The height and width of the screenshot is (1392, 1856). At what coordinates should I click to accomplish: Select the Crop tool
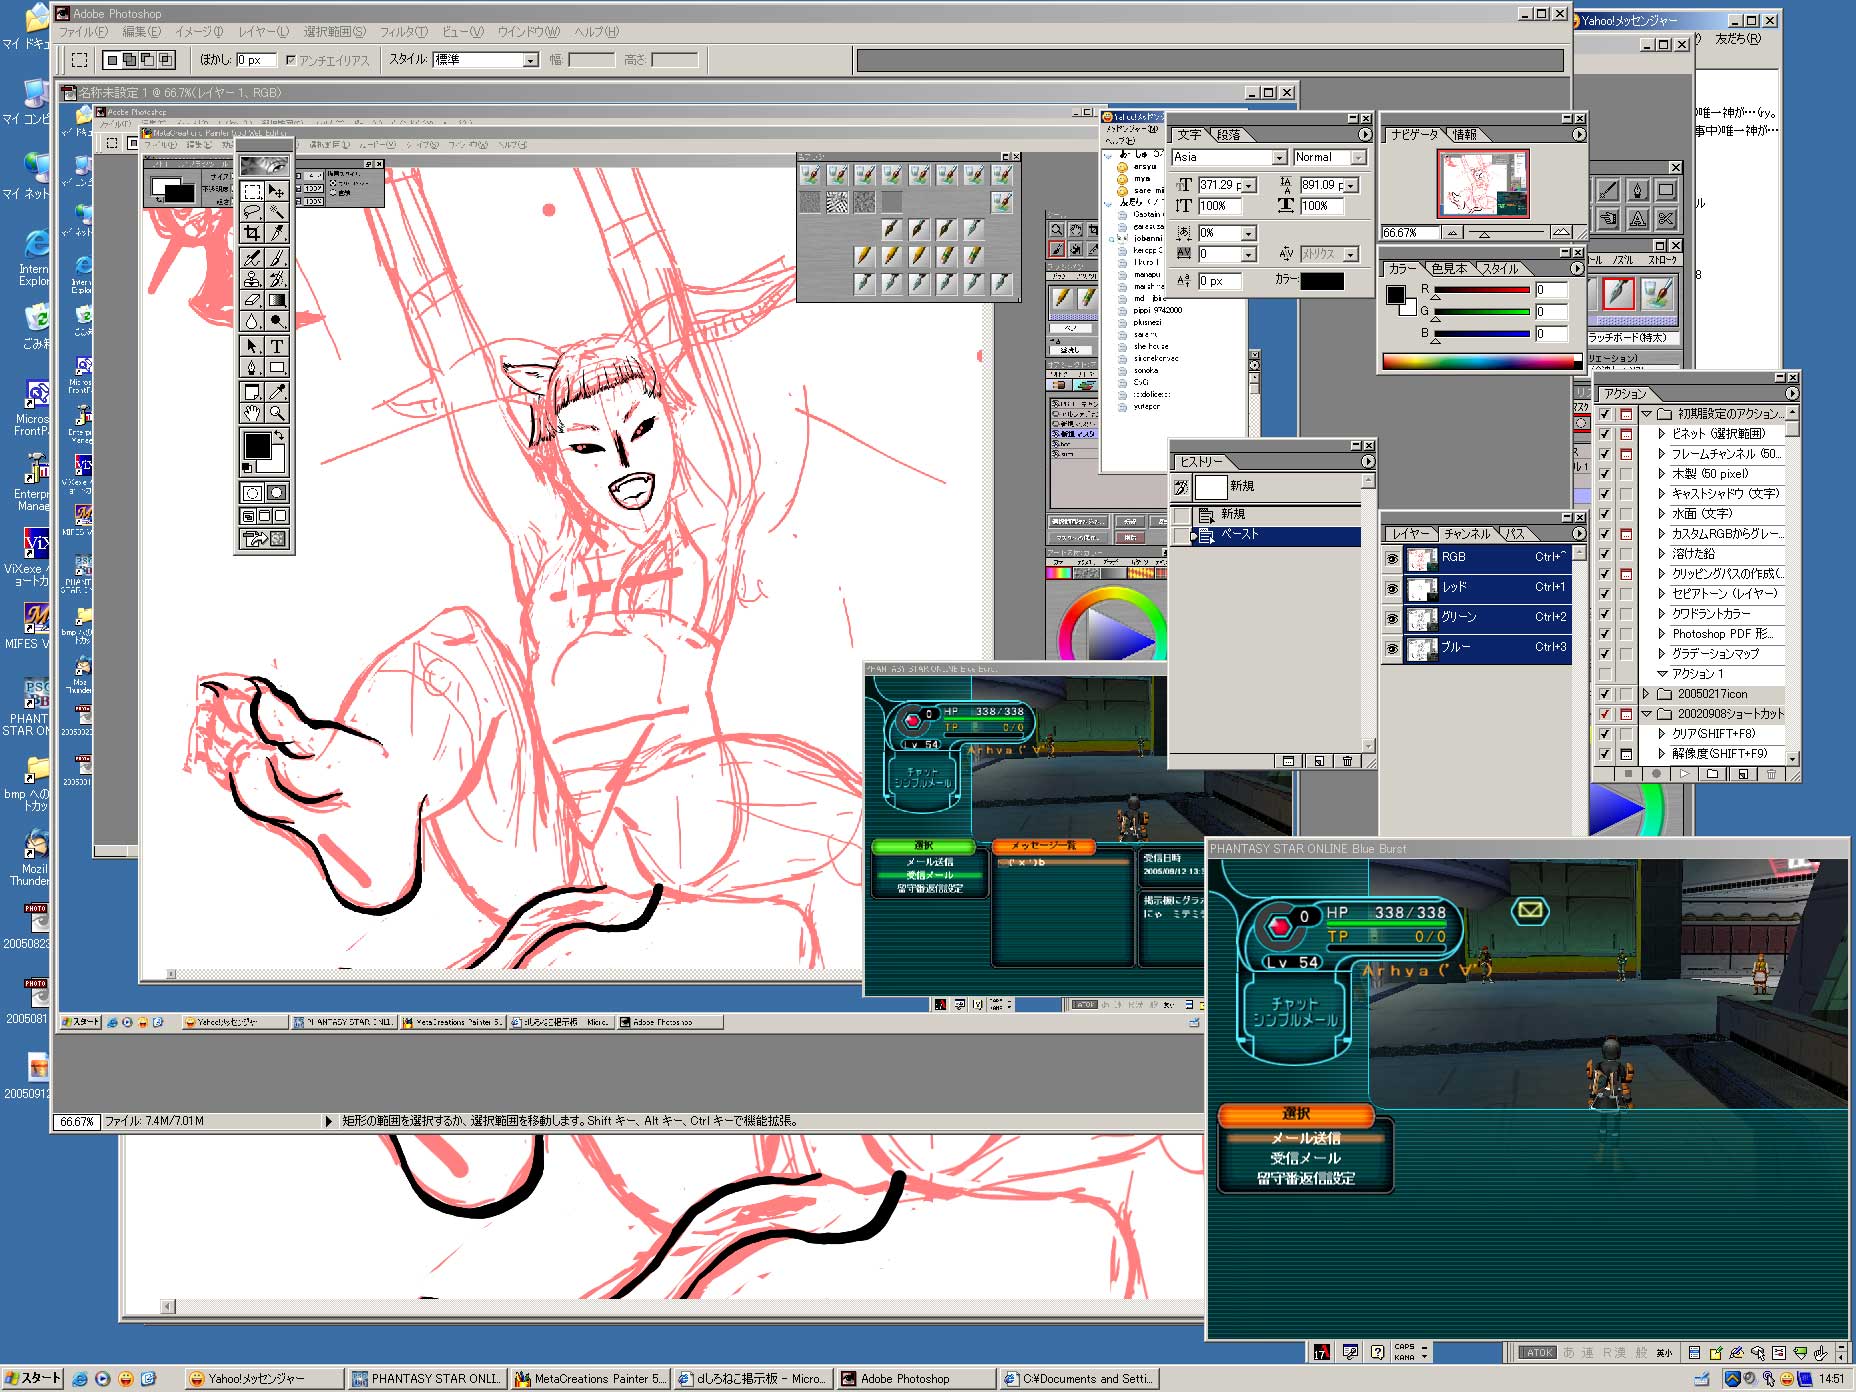pos(252,233)
